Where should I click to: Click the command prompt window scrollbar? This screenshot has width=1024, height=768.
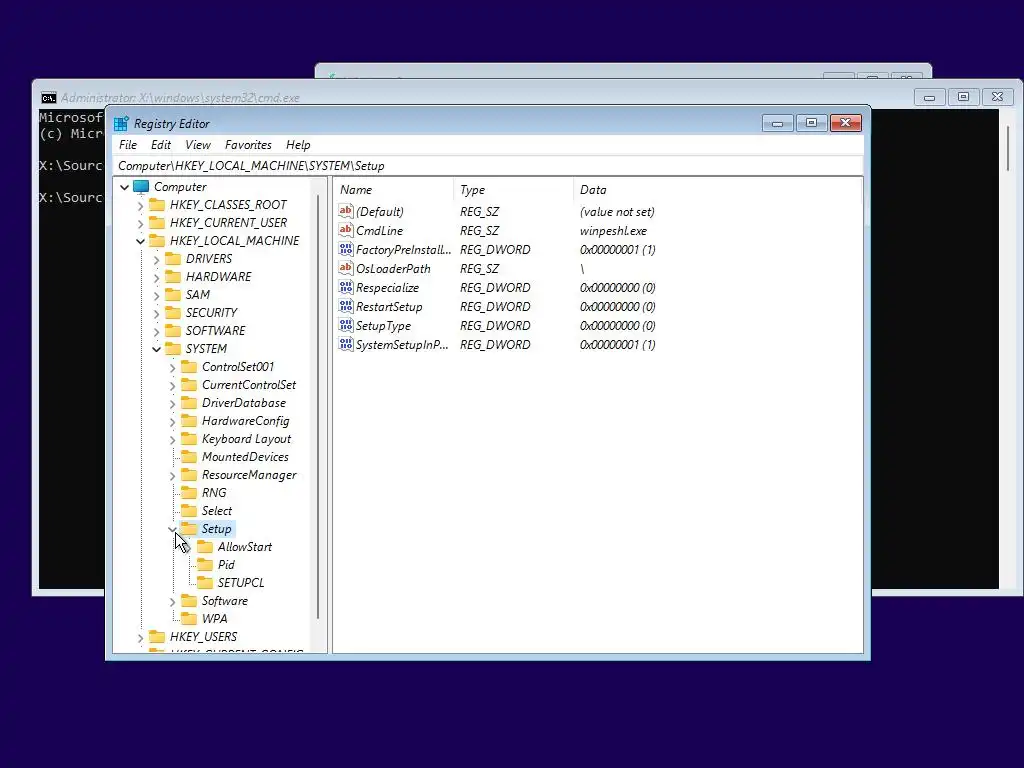click(x=1009, y=148)
